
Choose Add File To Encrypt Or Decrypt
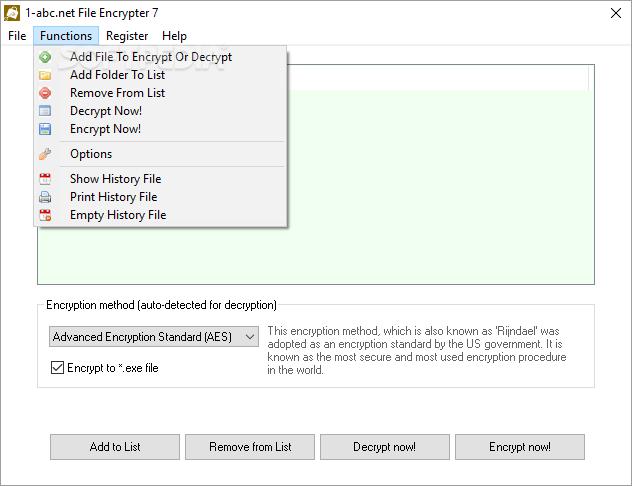coord(160,57)
